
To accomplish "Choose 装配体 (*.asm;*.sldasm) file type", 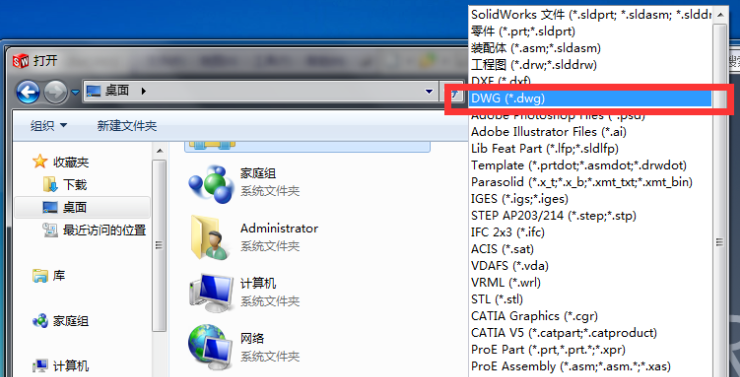I will 591,48.
